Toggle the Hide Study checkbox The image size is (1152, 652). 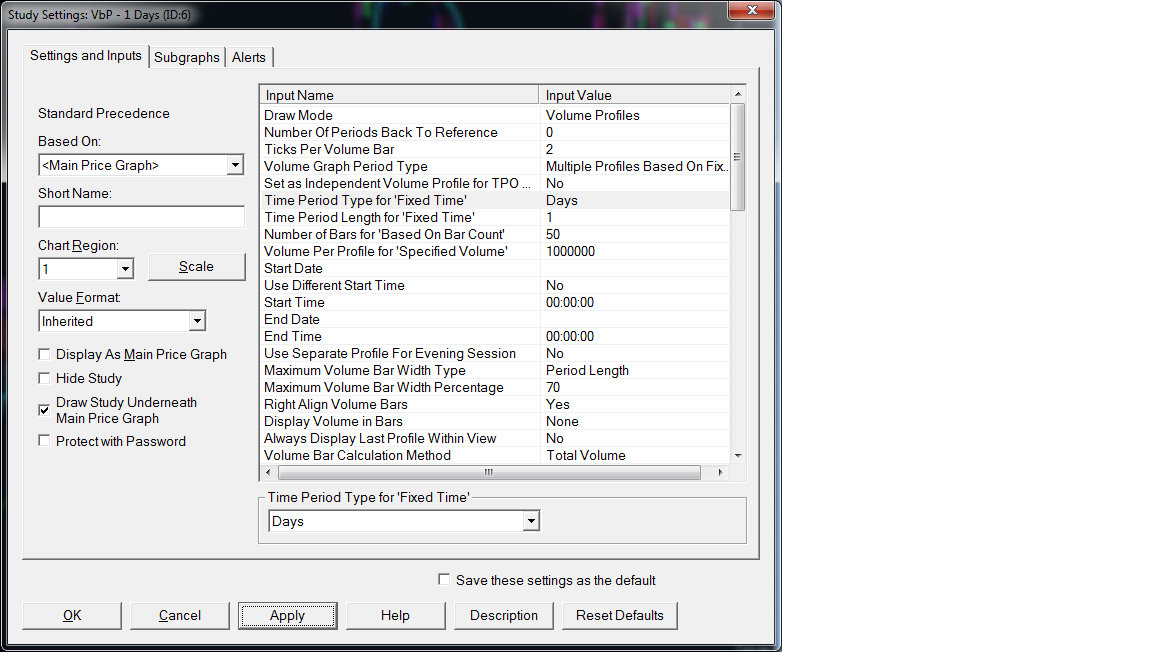click(x=44, y=378)
